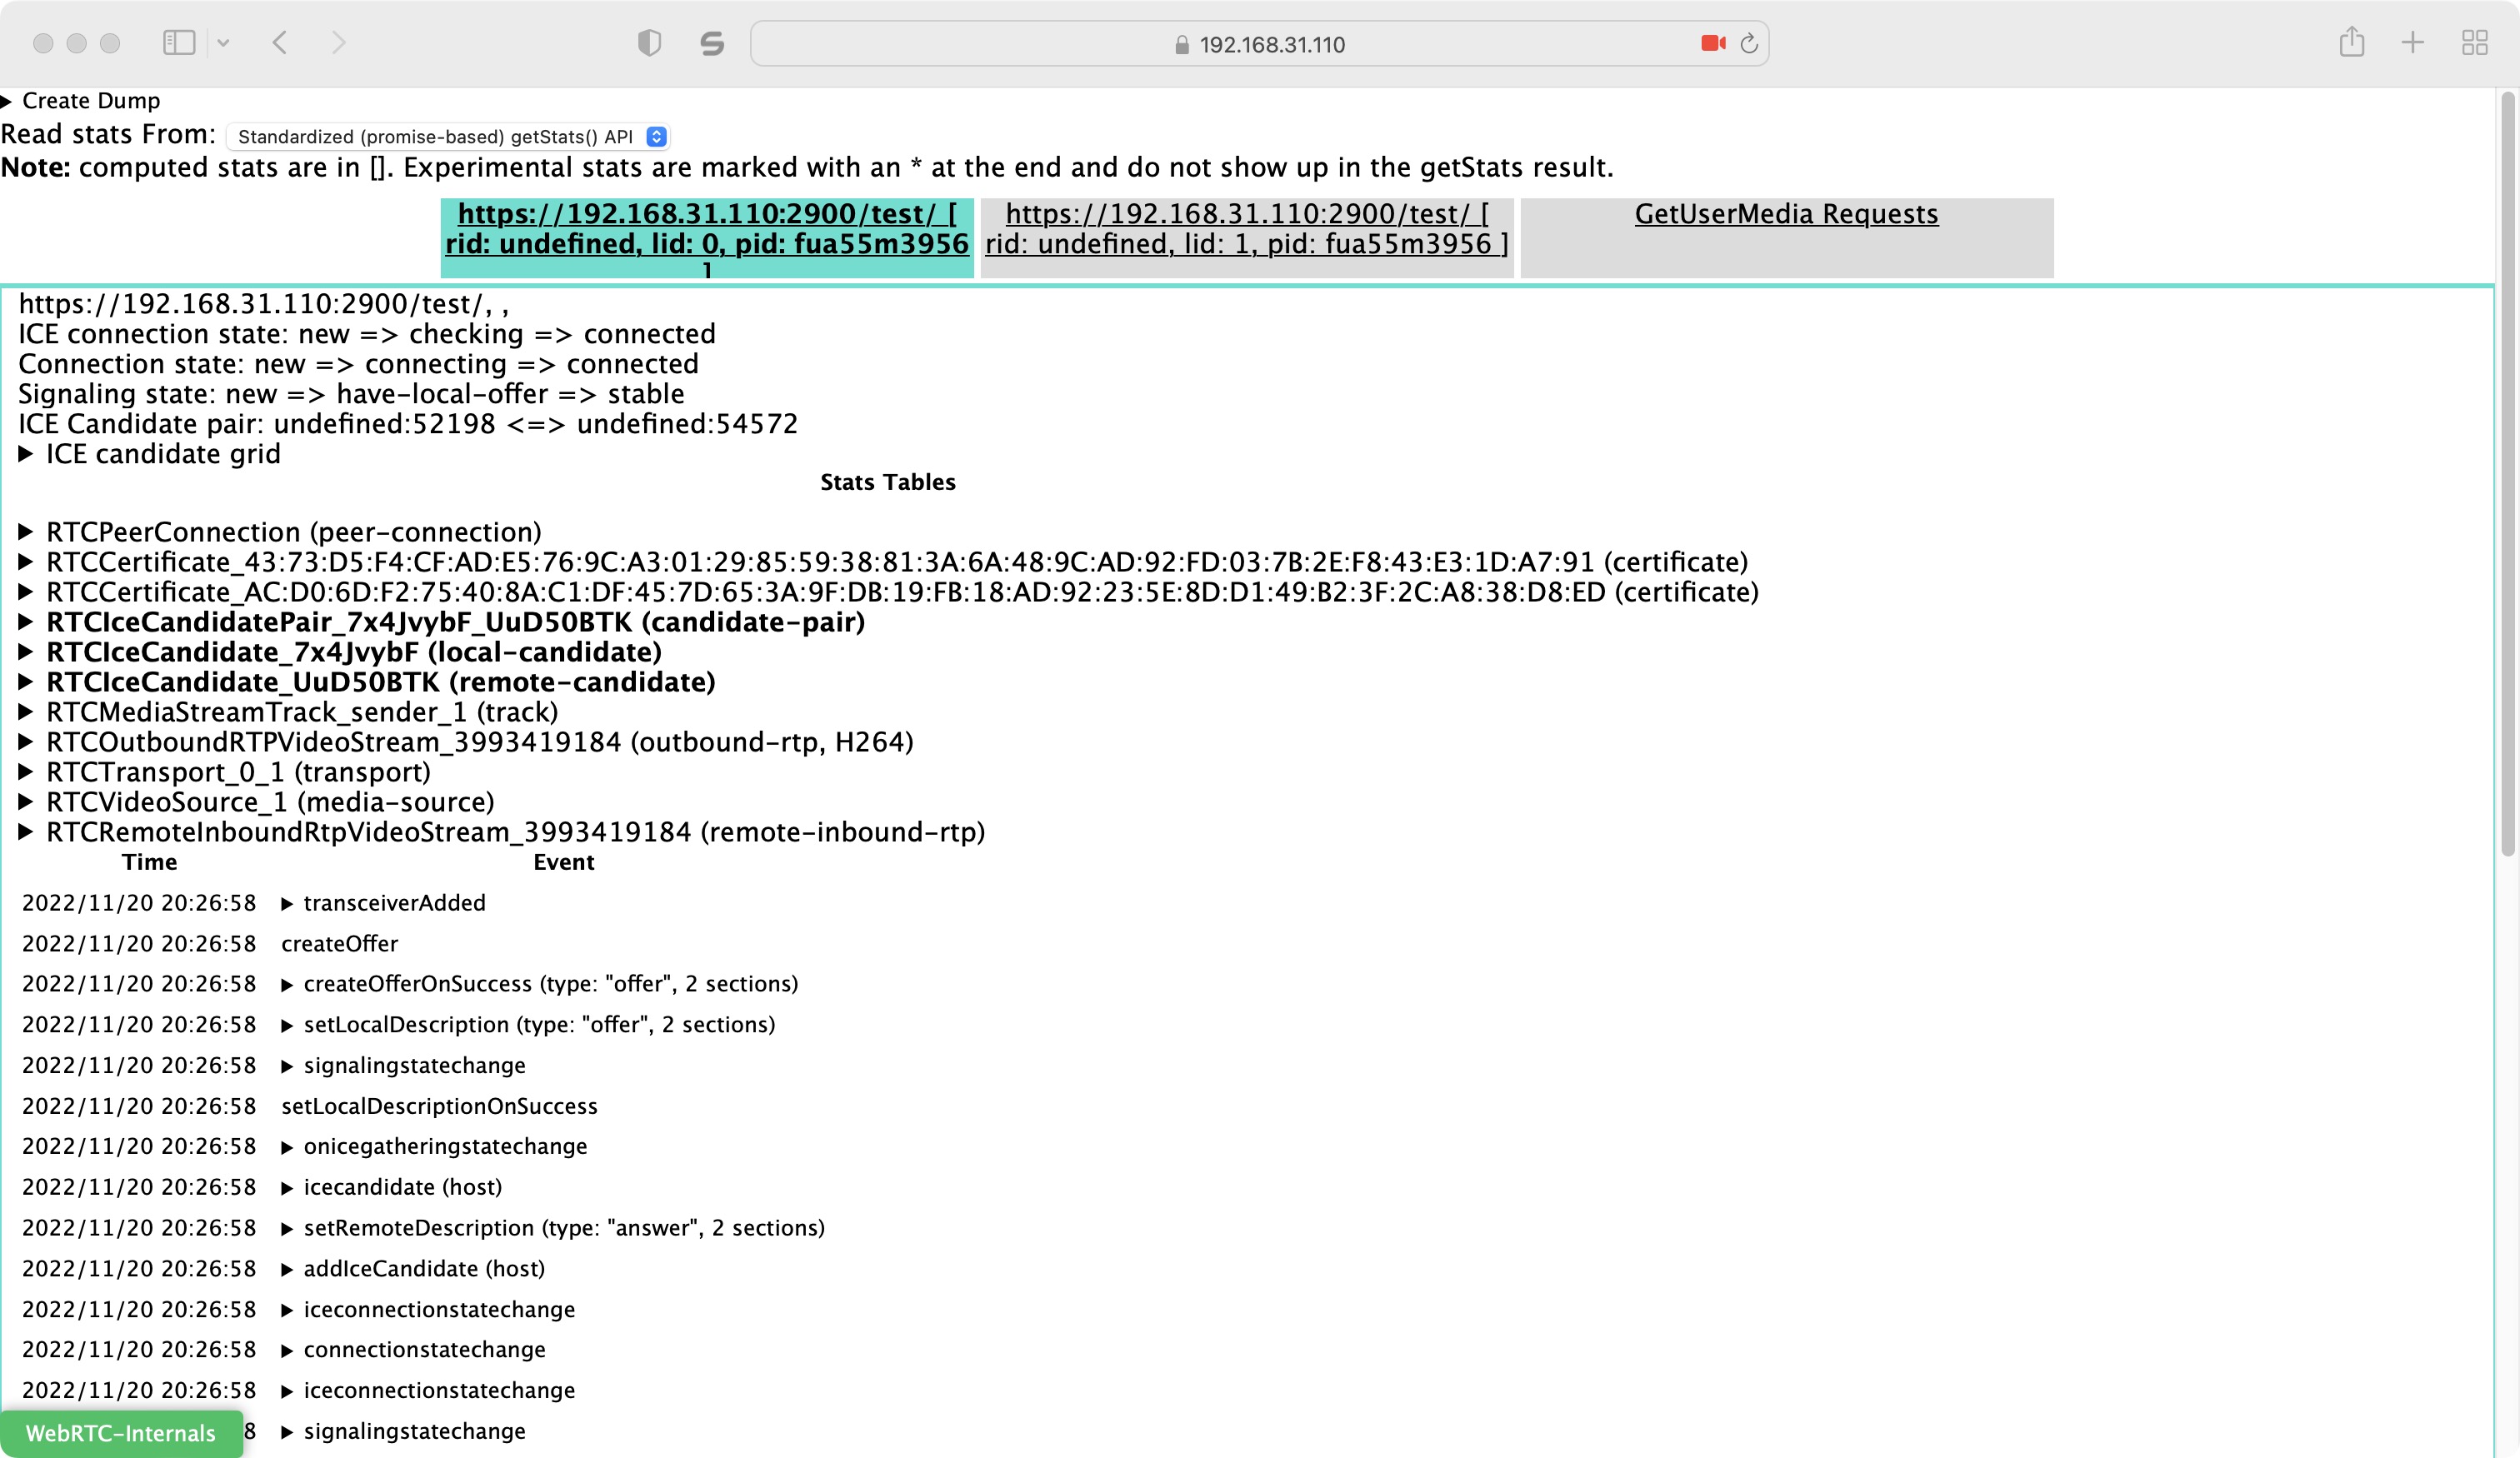Click the WebRTC-Internals green button
2520x1458 pixels.
[121, 1432]
